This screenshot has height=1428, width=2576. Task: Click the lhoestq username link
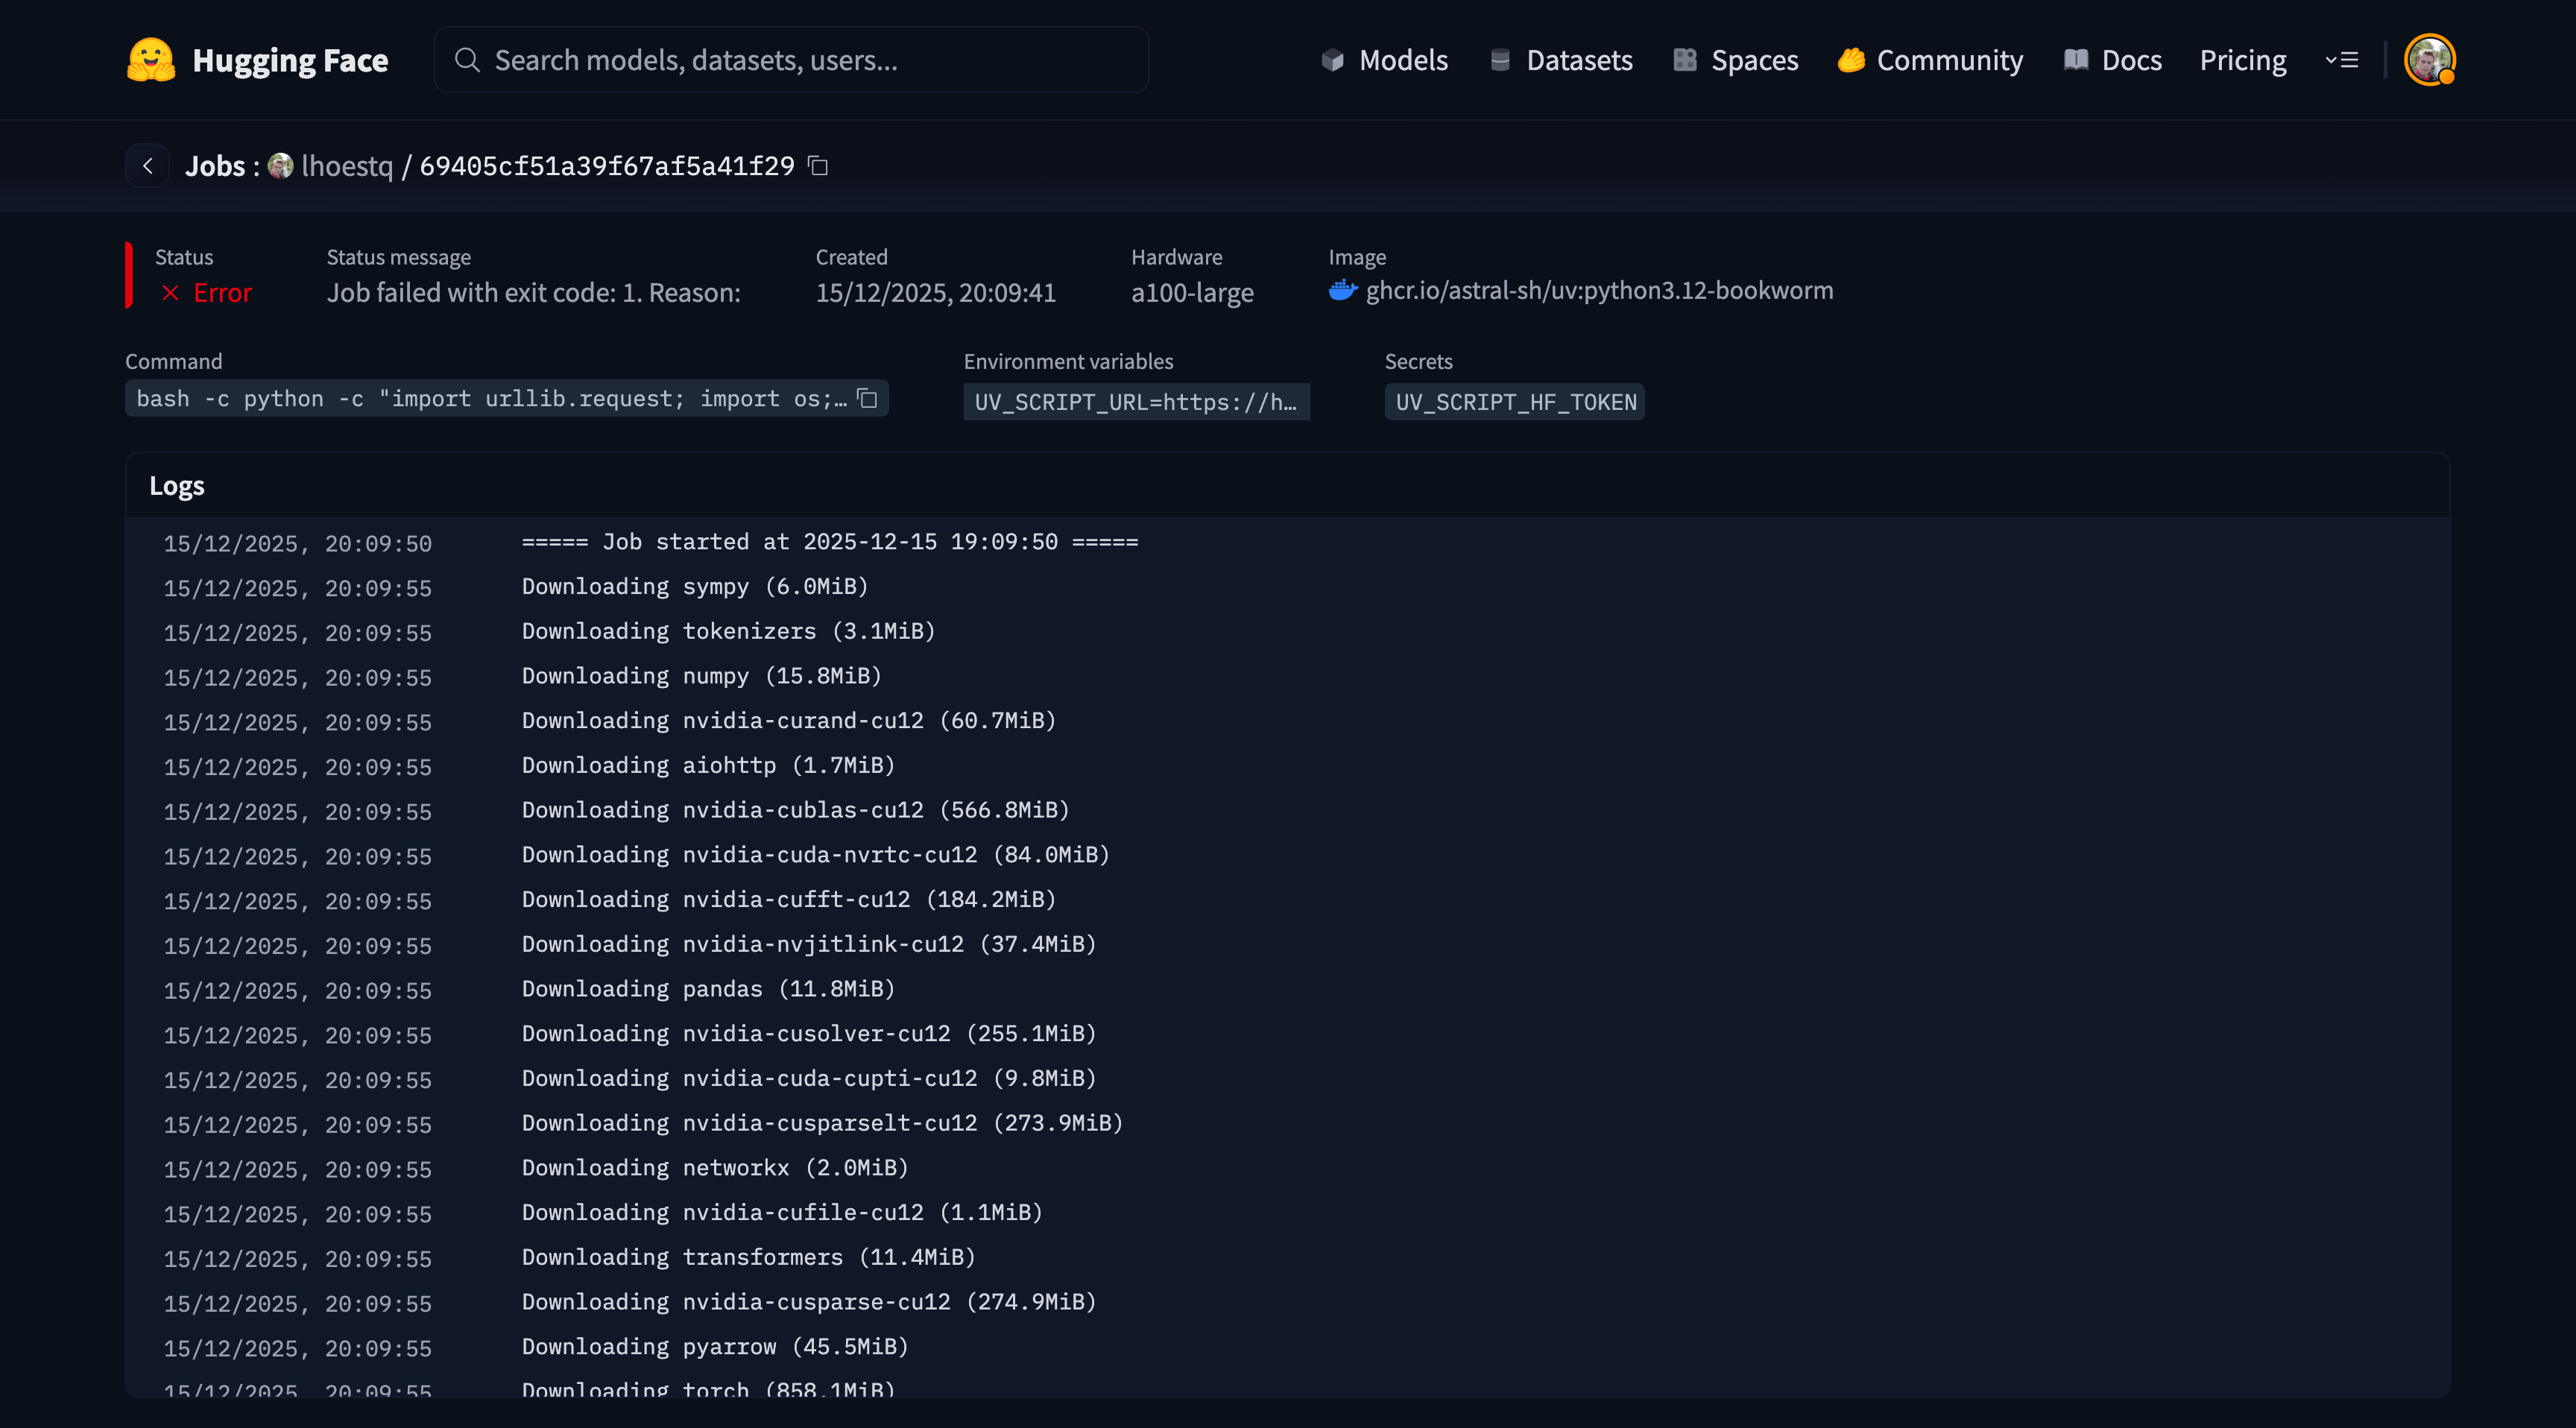[347, 166]
